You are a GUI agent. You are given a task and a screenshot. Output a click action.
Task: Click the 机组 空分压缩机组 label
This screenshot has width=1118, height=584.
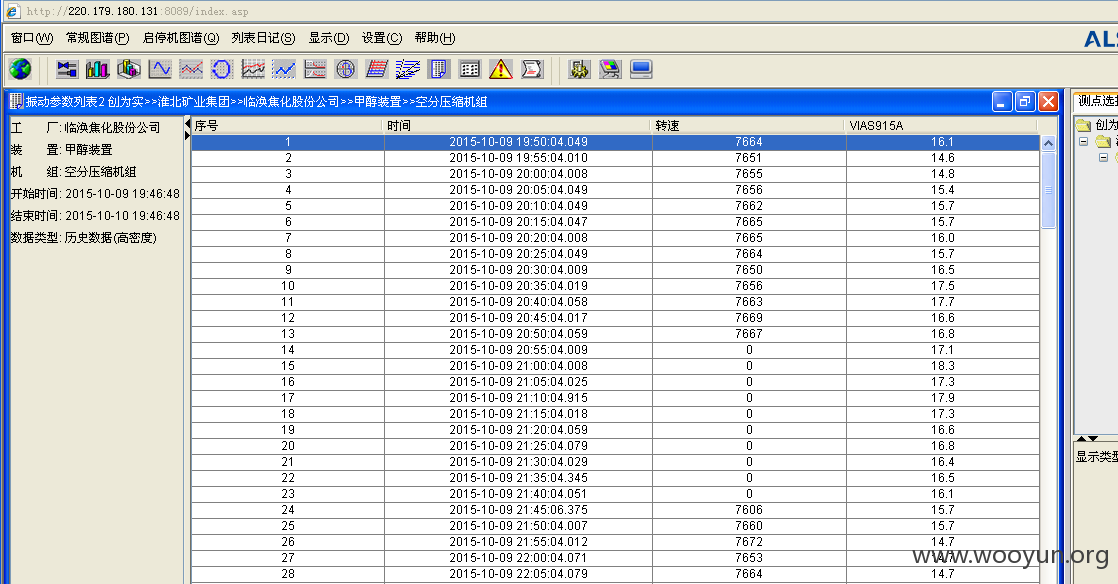click(73, 172)
